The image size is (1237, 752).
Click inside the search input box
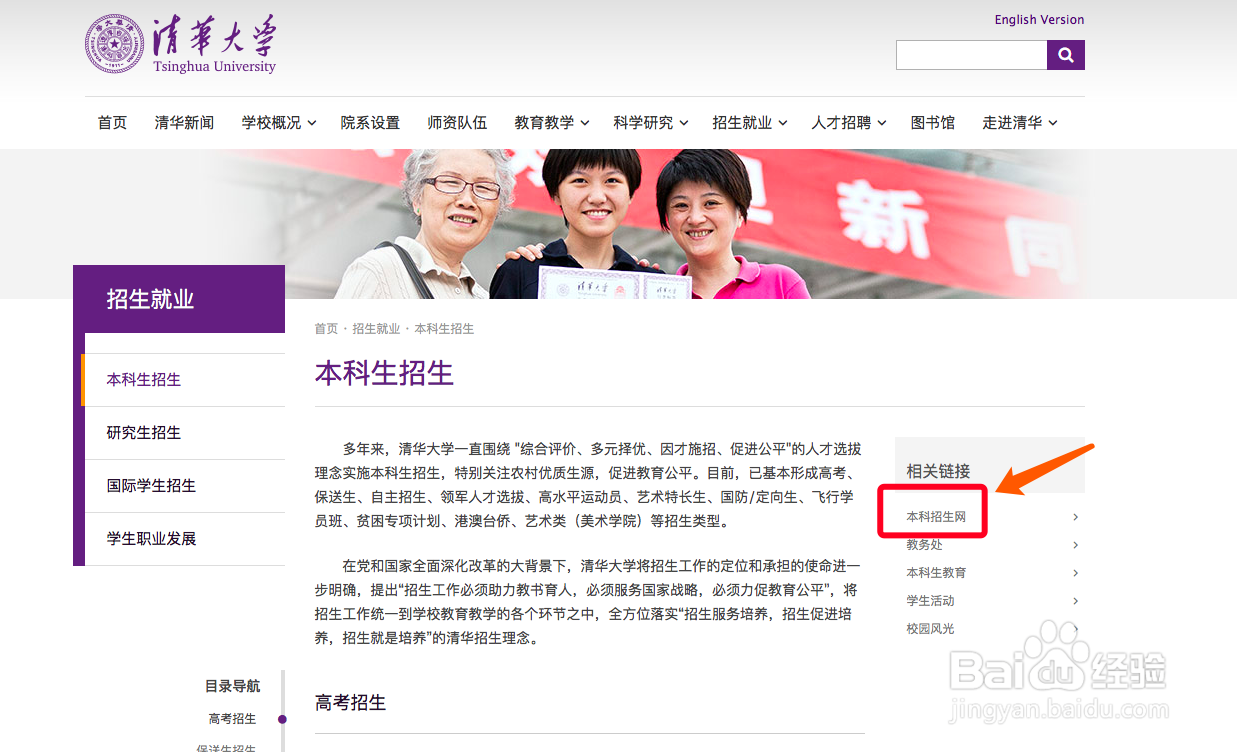point(970,55)
